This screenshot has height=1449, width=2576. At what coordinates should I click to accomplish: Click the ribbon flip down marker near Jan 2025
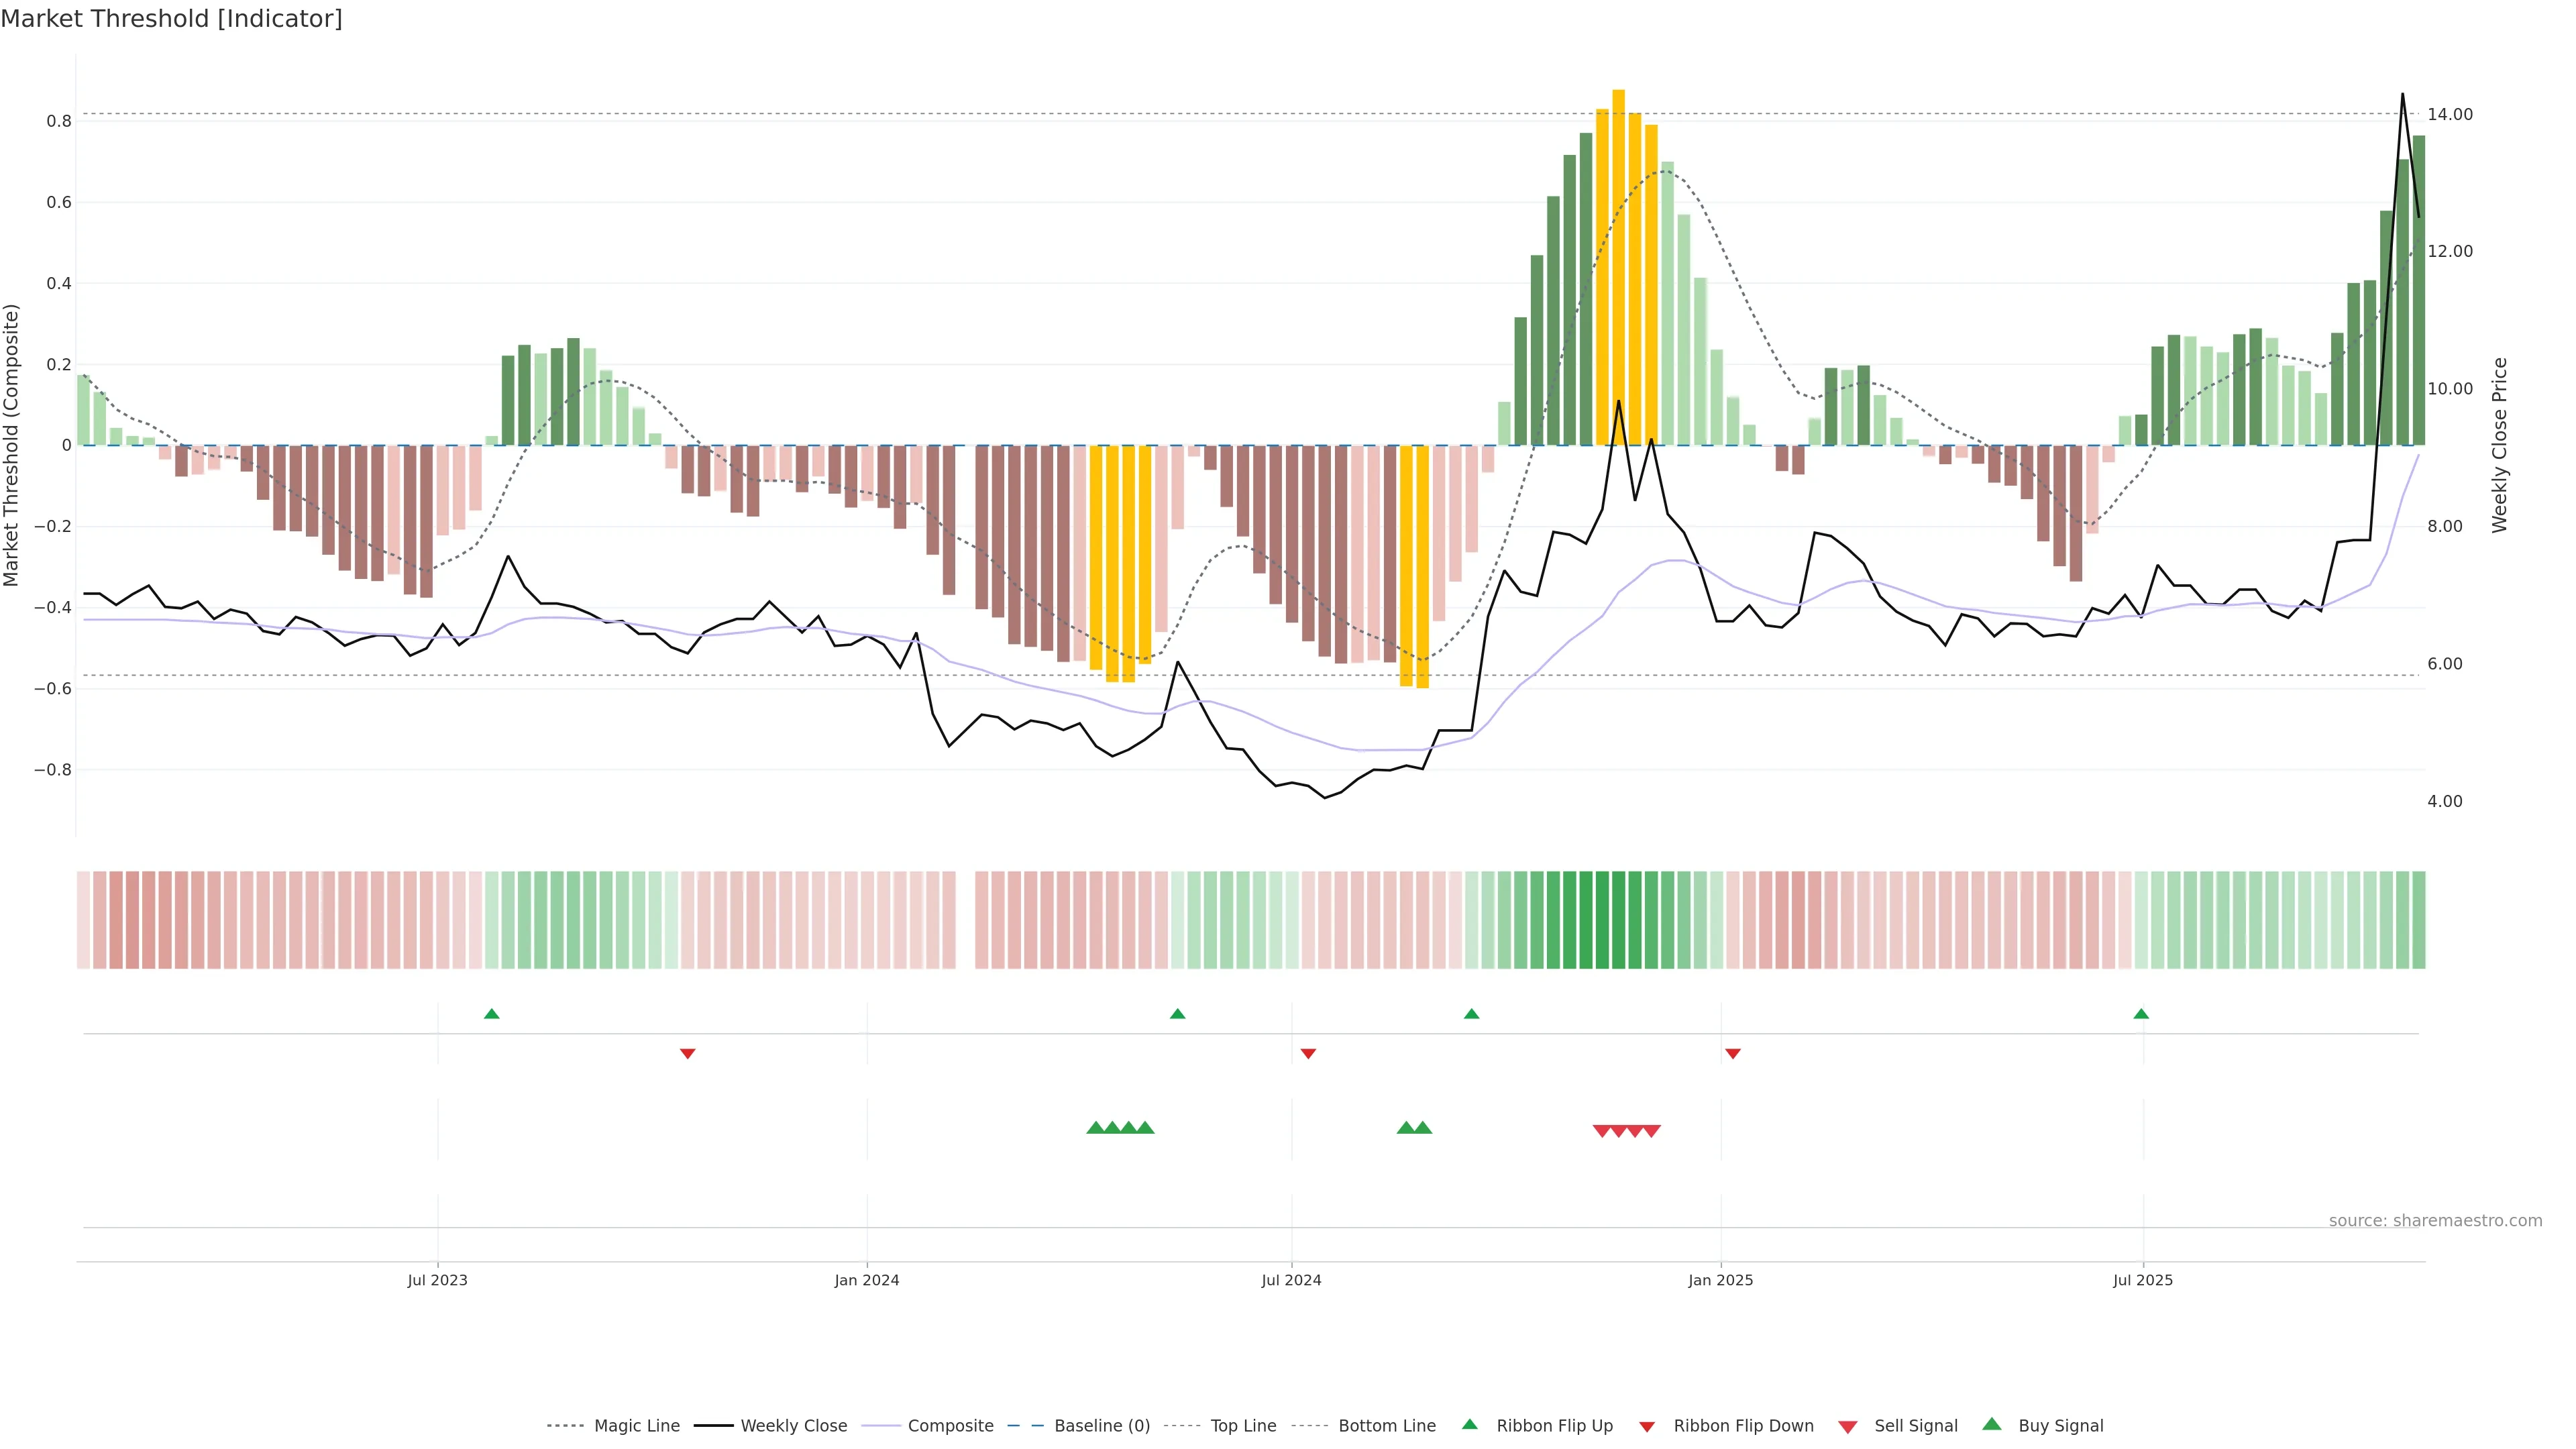pos(1733,1053)
